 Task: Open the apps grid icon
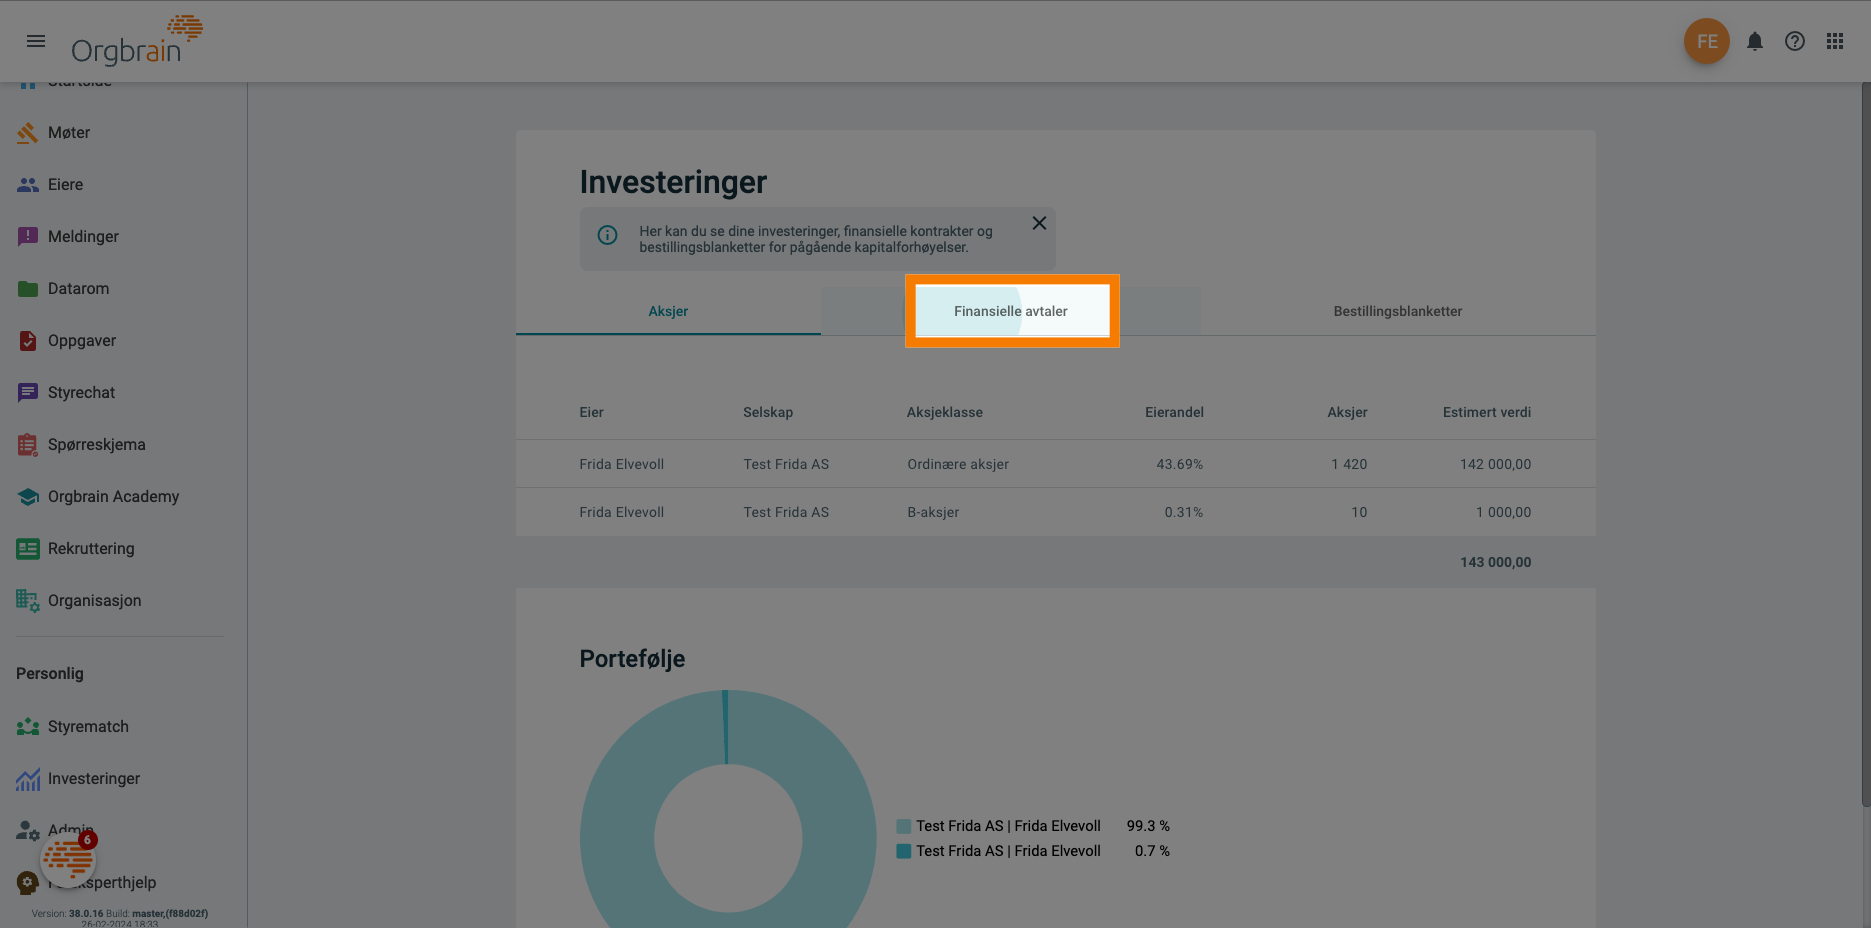tap(1835, 41)
